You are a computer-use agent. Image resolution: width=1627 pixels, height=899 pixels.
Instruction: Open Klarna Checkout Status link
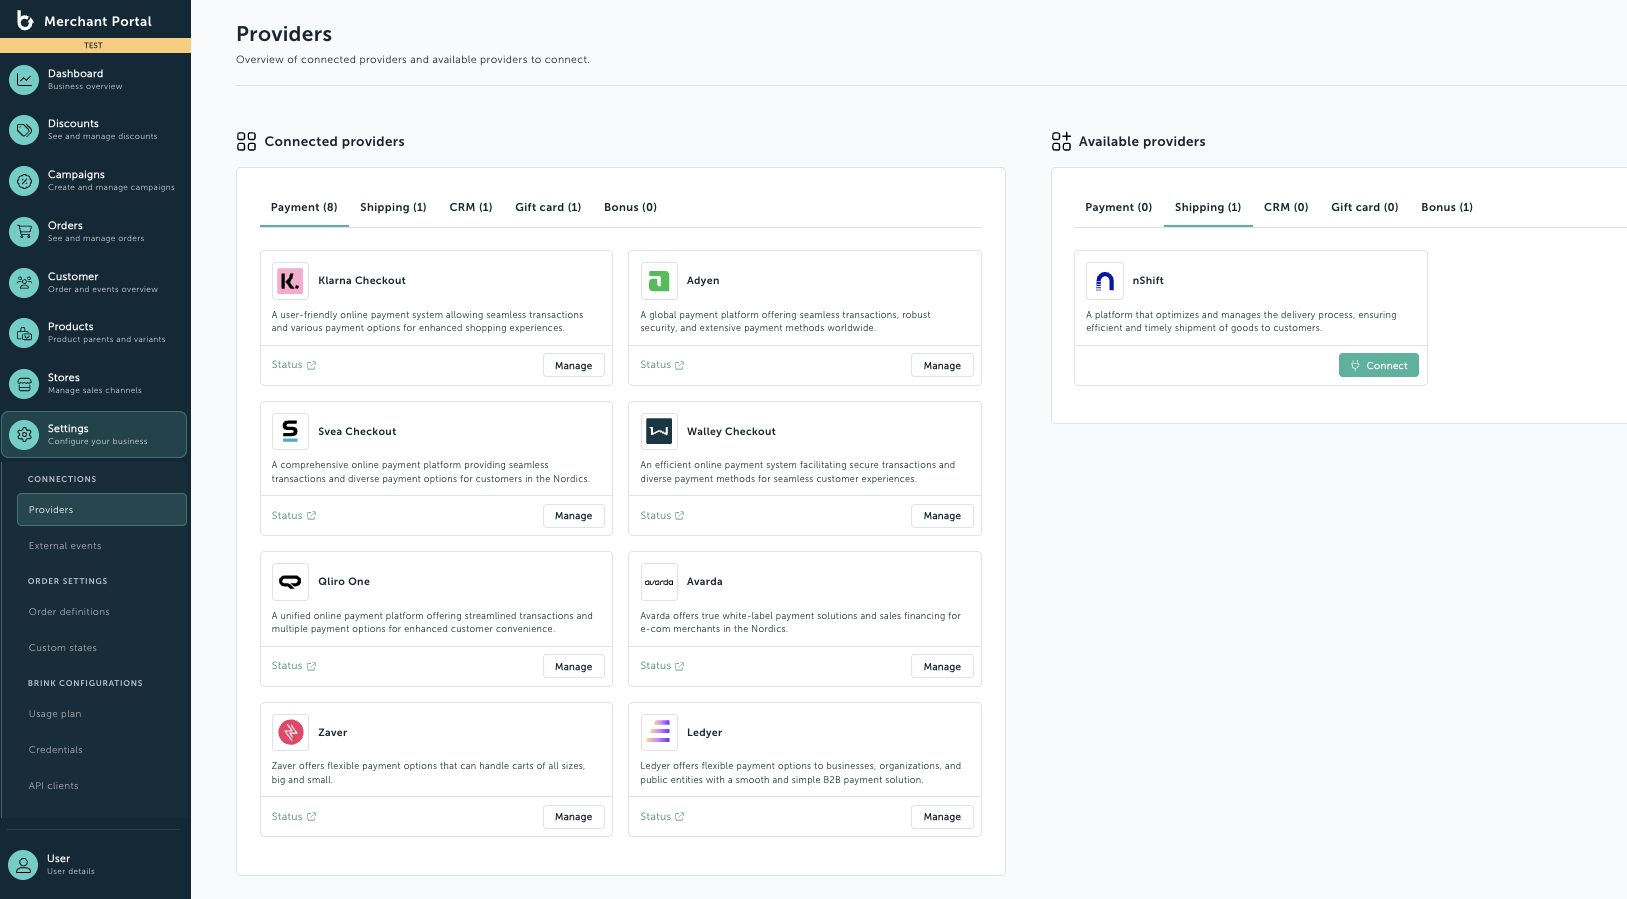tap(294, 365)
